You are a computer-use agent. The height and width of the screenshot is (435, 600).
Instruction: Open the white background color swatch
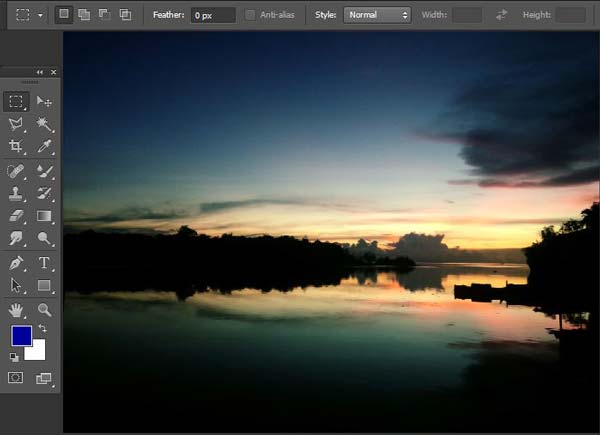[x=37, y=352]
